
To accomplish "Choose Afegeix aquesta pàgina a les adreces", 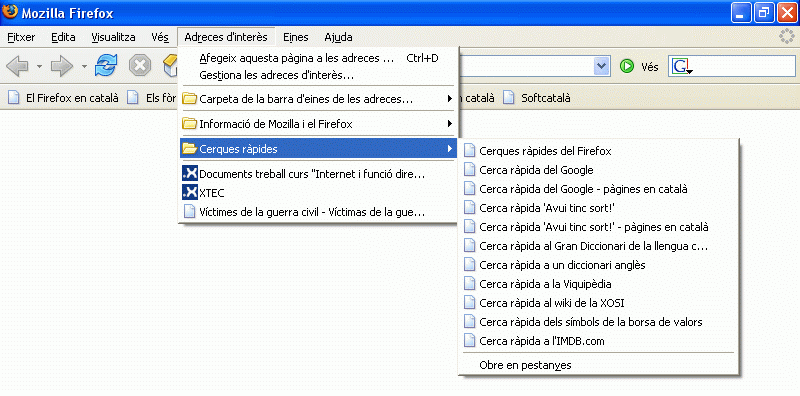I will (x=318, y=58).
